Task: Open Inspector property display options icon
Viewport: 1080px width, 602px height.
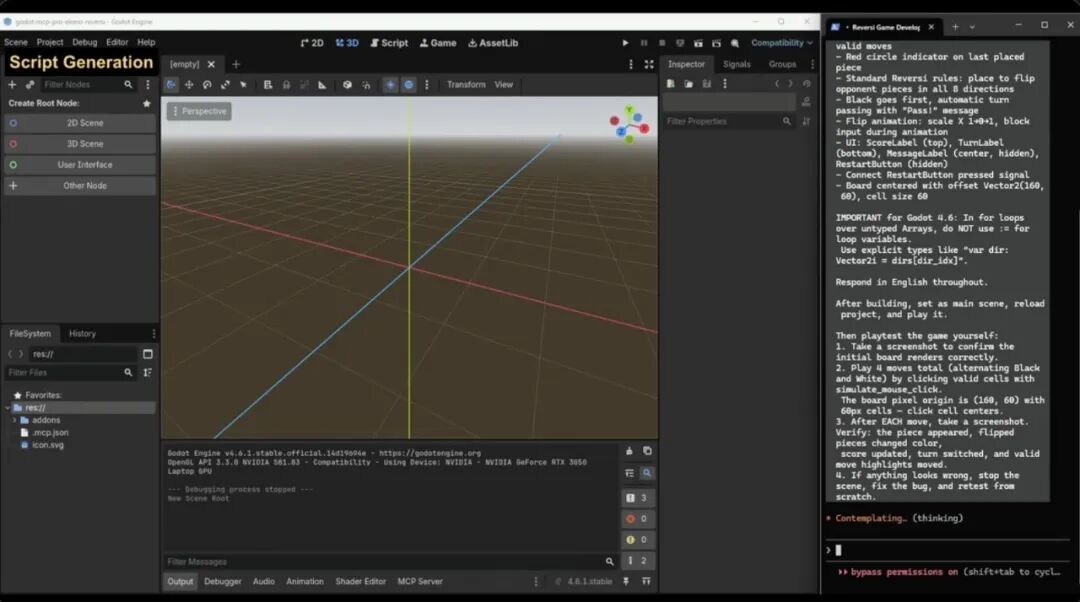Action: tap(806, 121)
